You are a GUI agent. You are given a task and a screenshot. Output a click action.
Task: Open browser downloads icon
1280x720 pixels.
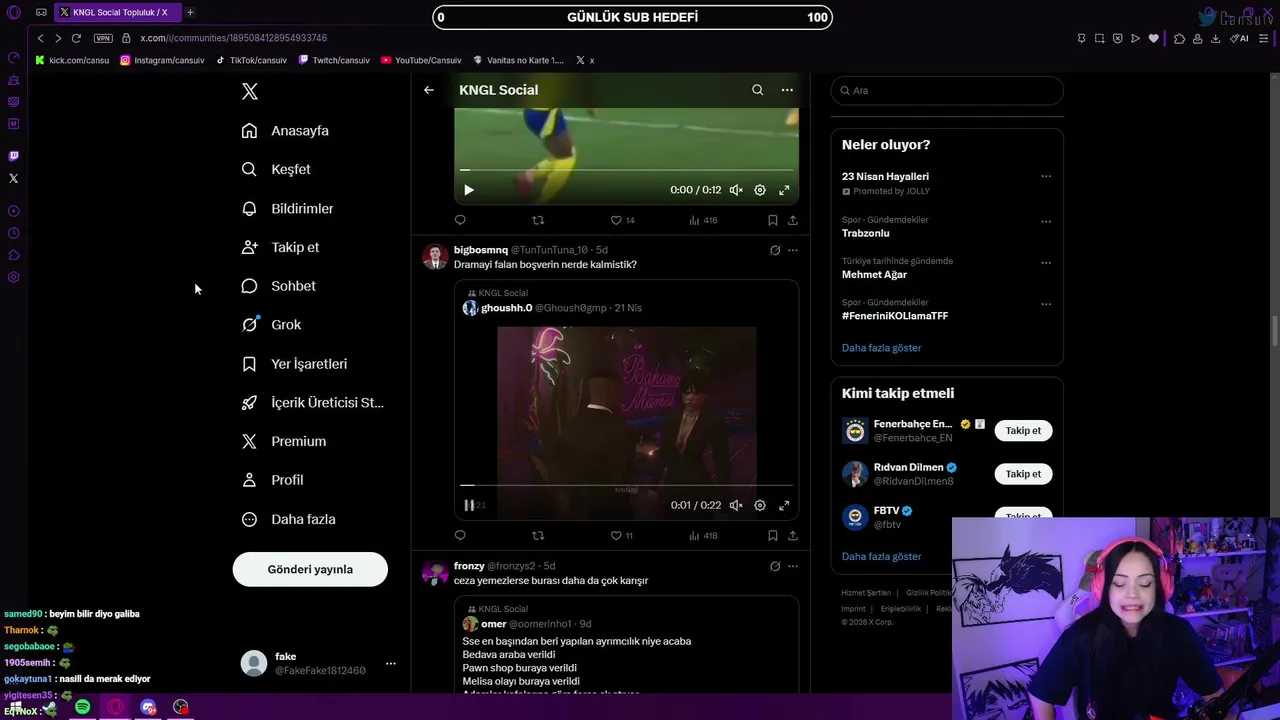pyautogui.click(x=1215, y=38)
